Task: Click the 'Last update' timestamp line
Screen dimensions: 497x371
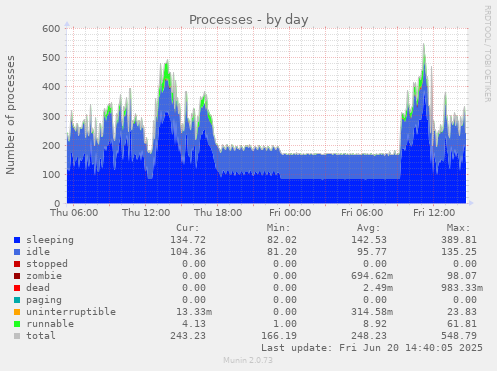Action: (372, 348)
